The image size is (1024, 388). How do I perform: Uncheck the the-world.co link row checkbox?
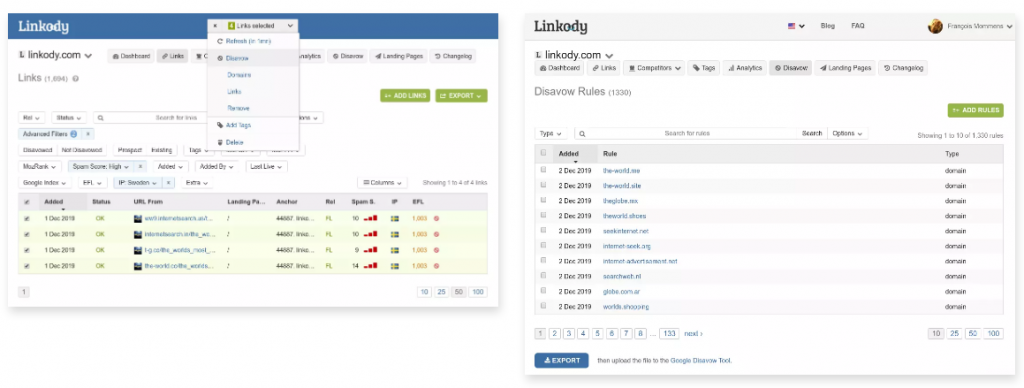pos(27,266)
